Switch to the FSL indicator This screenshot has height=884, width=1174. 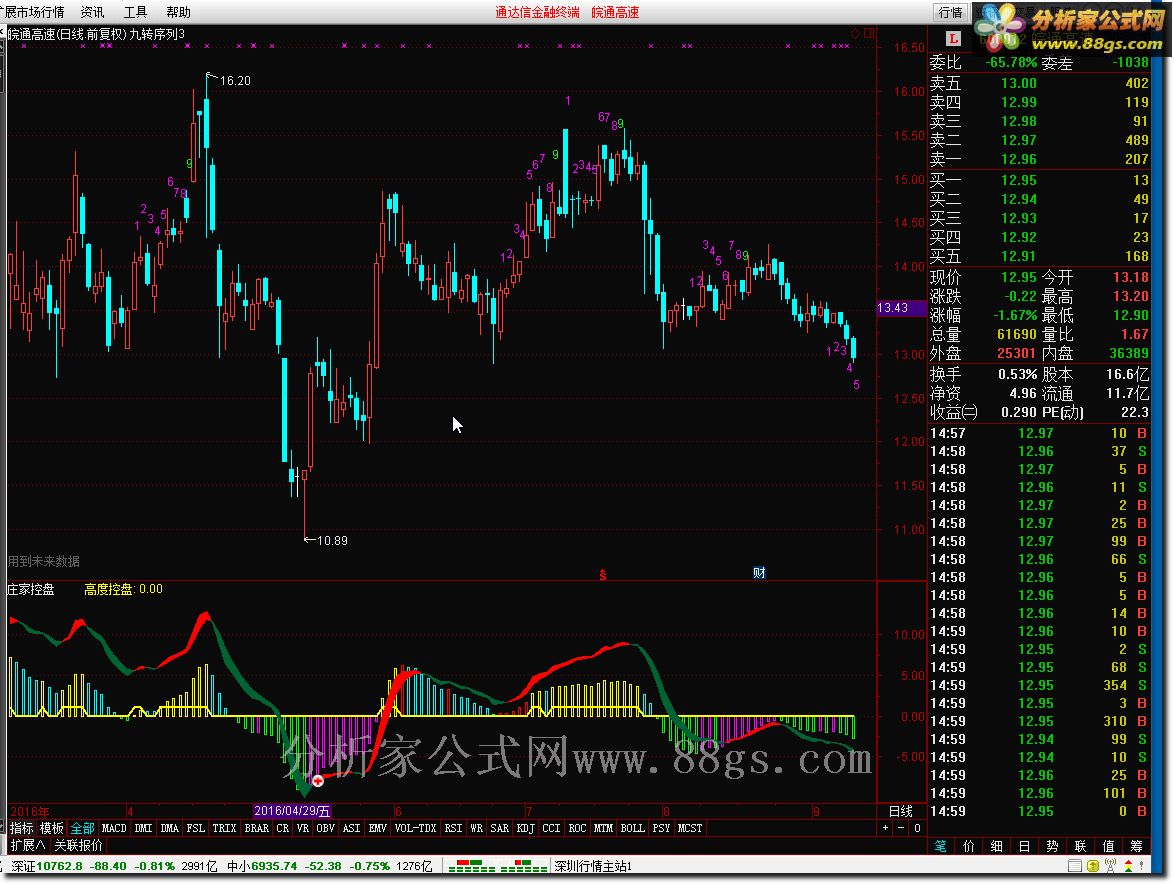coord(195,828)
